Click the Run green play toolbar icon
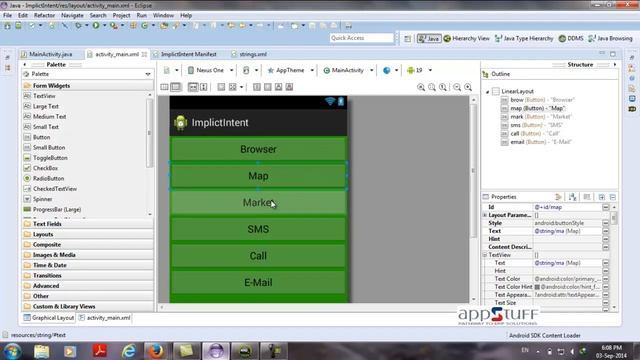The width and height of the screenshot is (640, 360). [x=96, y=26]
